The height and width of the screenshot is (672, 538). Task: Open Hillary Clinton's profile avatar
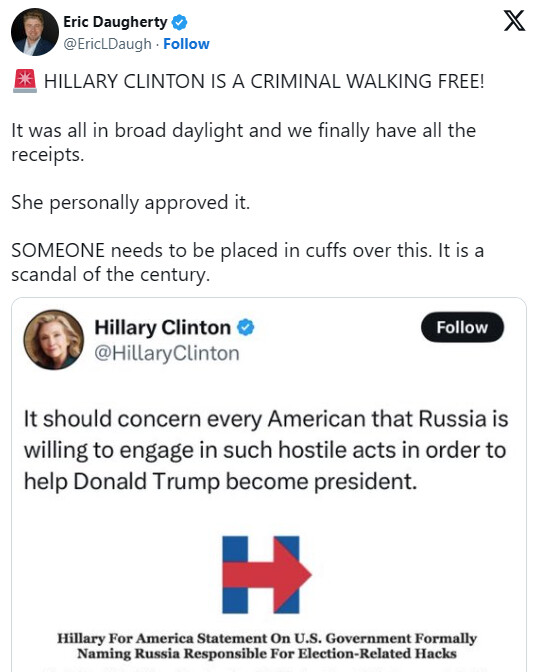pyautogui.click(x=54, y=340)
